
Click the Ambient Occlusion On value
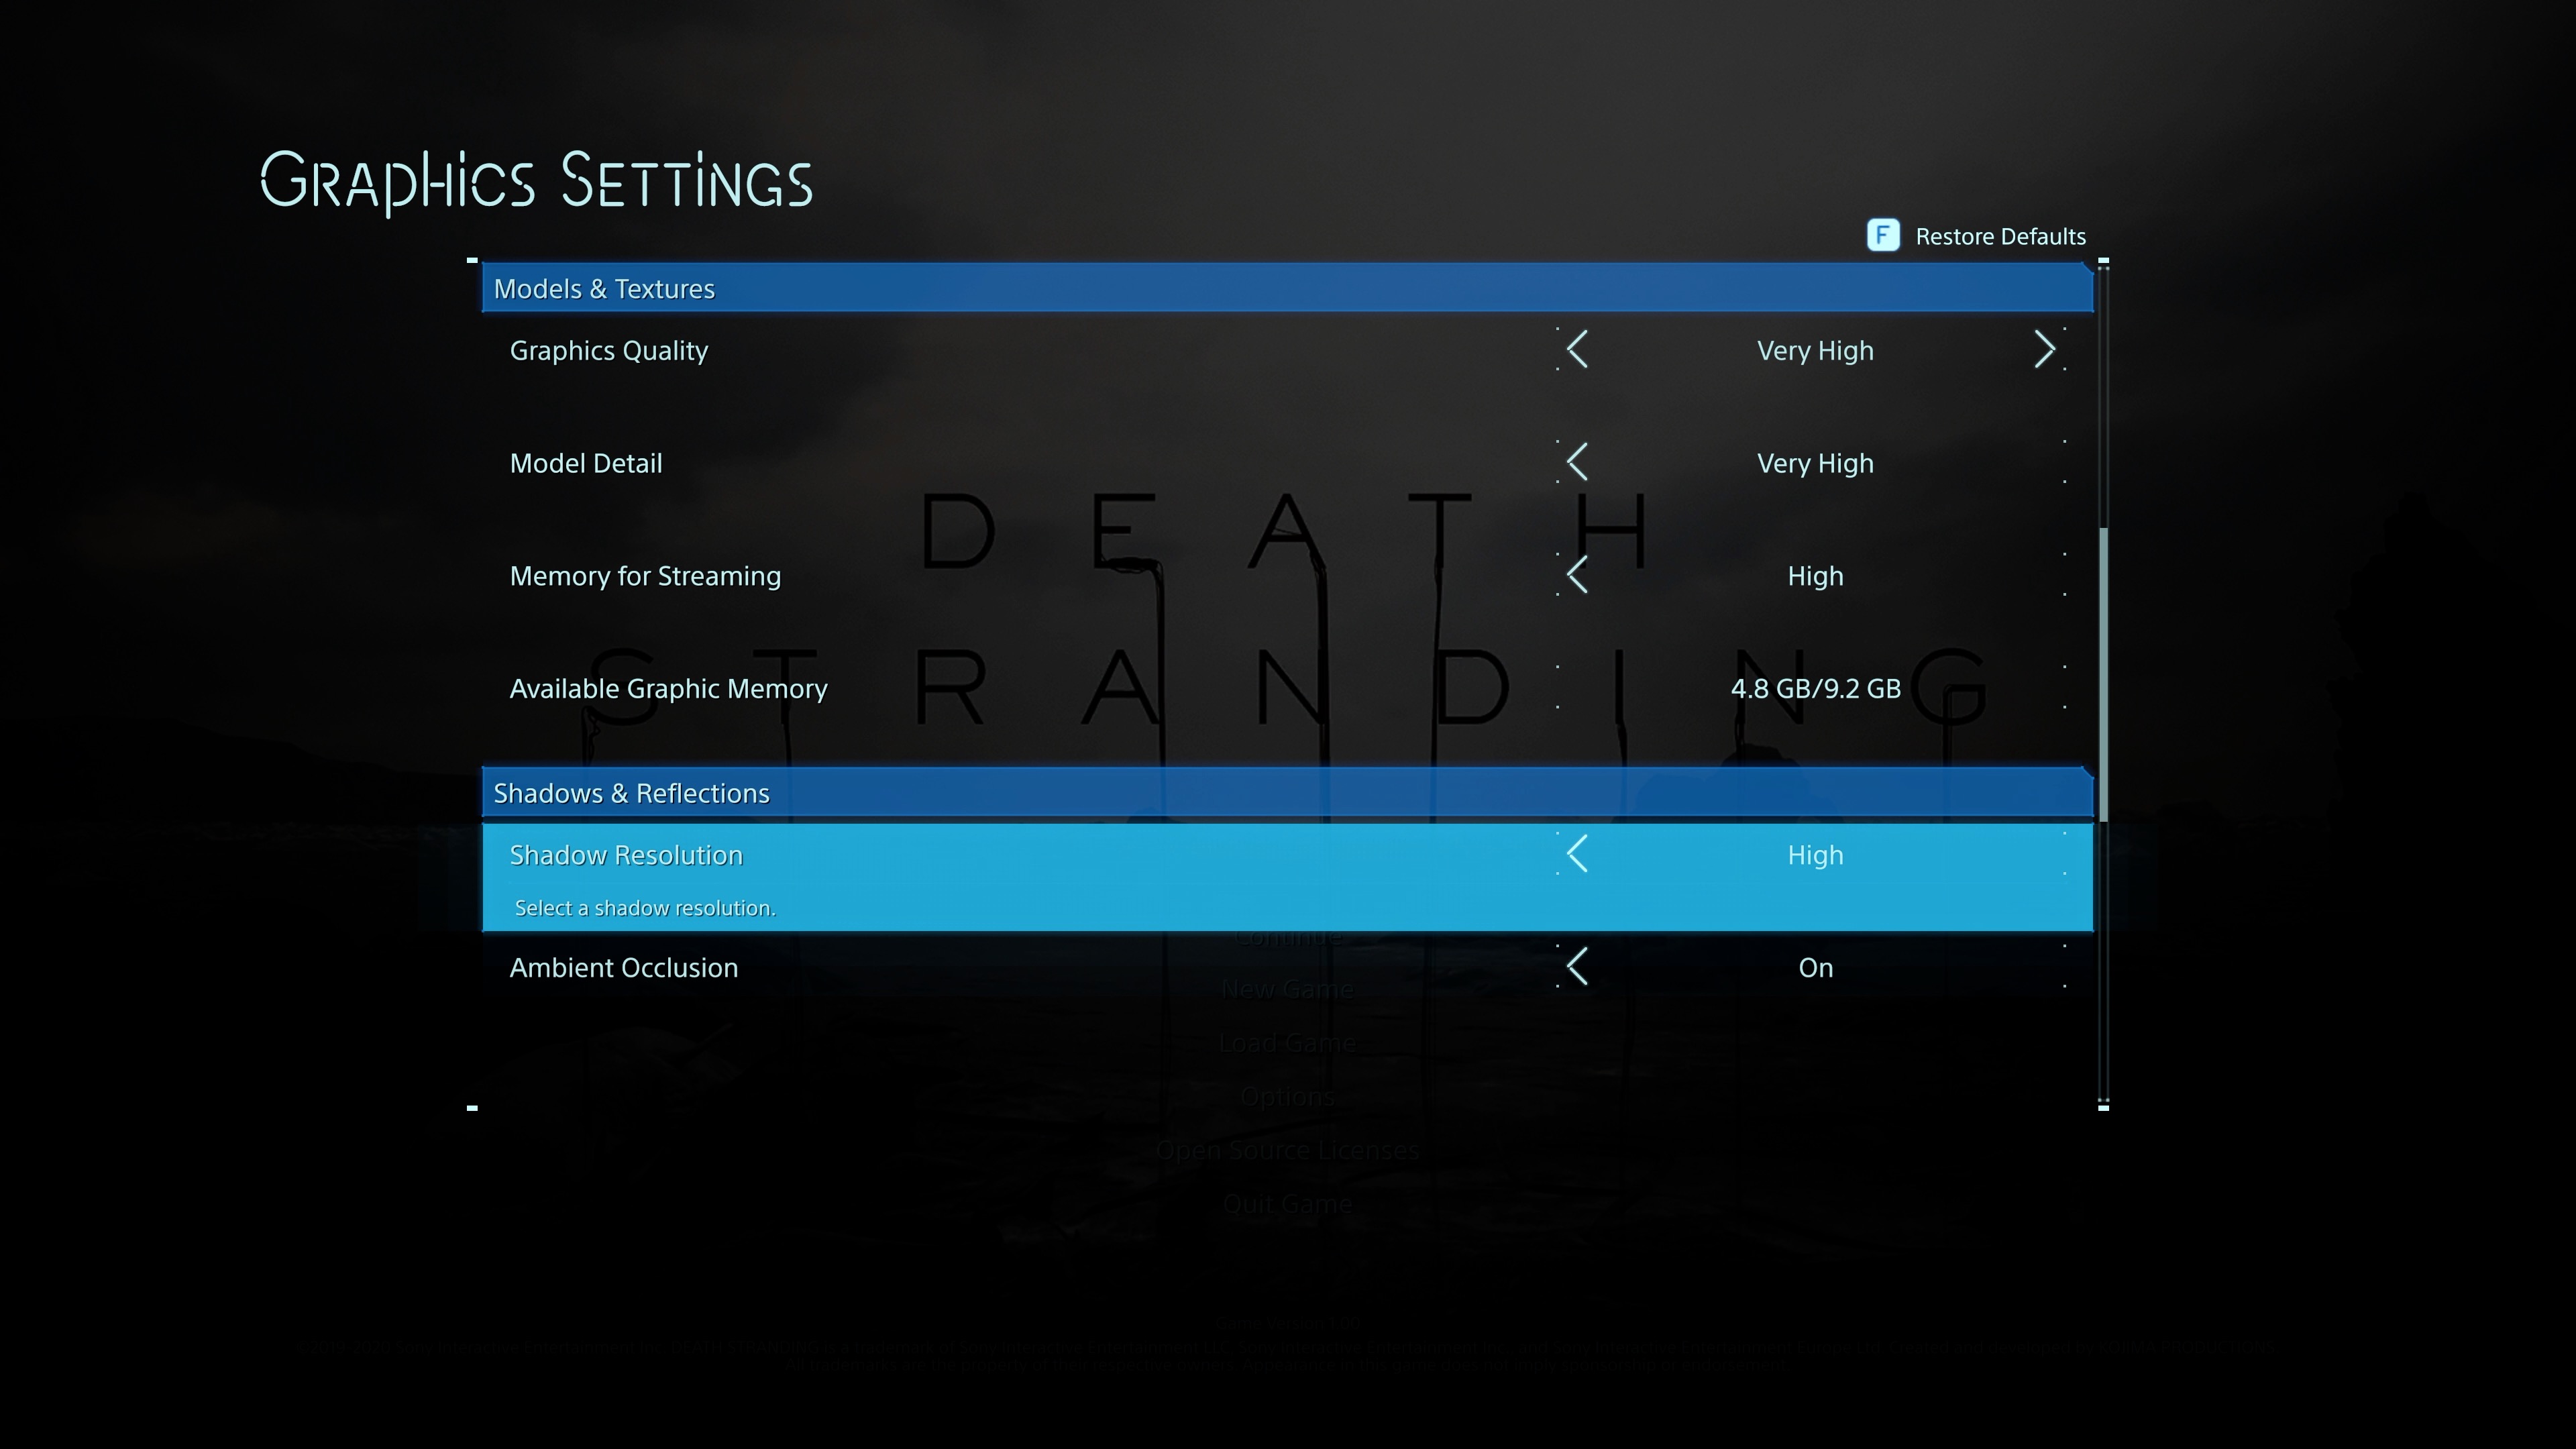tap(1815, 968)
